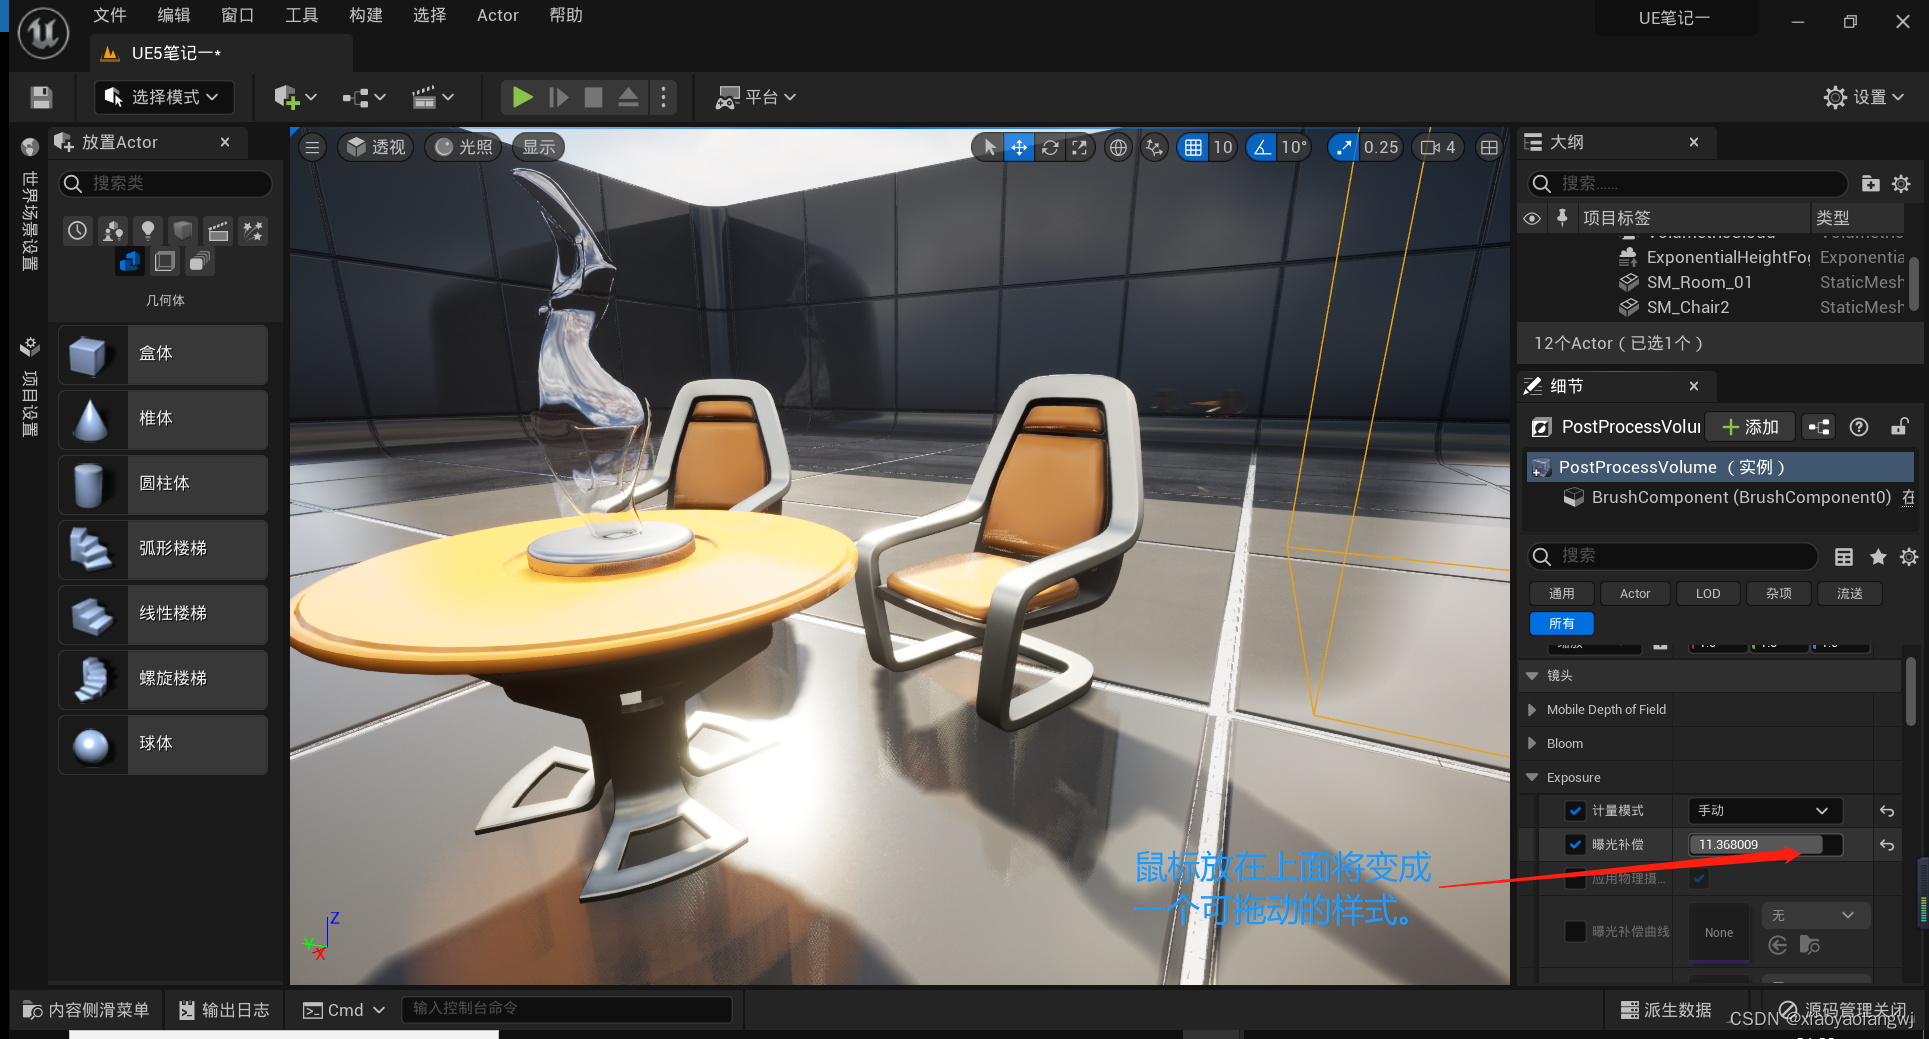Select the 所有 filter button
The image size is (1929, 1039).
point(1561,624)
